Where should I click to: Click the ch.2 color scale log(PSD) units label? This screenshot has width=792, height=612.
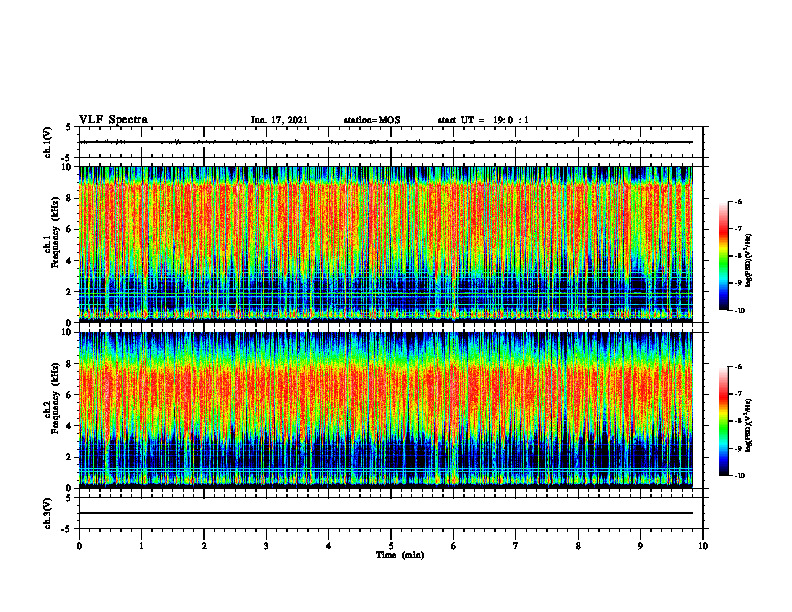(x=749, y=425)
